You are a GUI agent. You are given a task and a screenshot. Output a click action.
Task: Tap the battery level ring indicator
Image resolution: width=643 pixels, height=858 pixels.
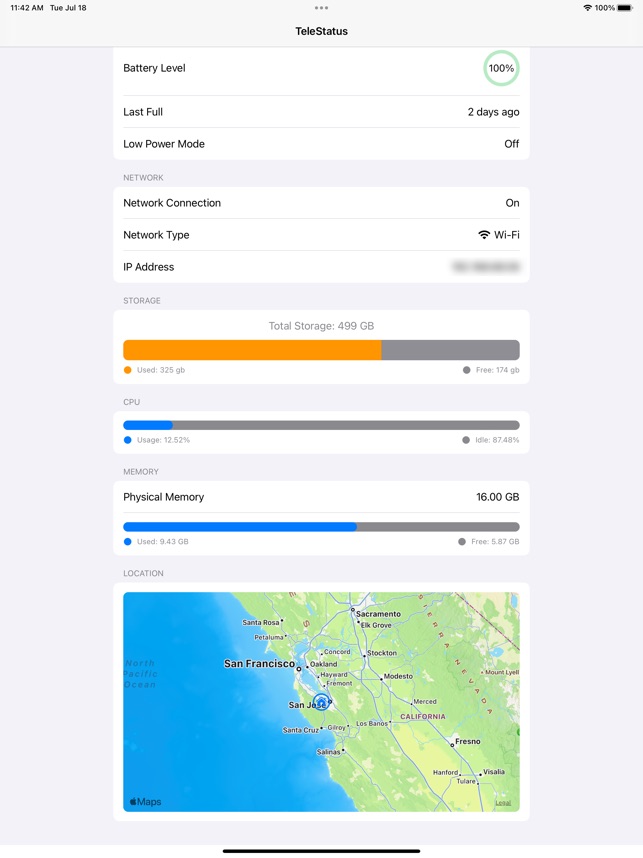coord(501,68)
